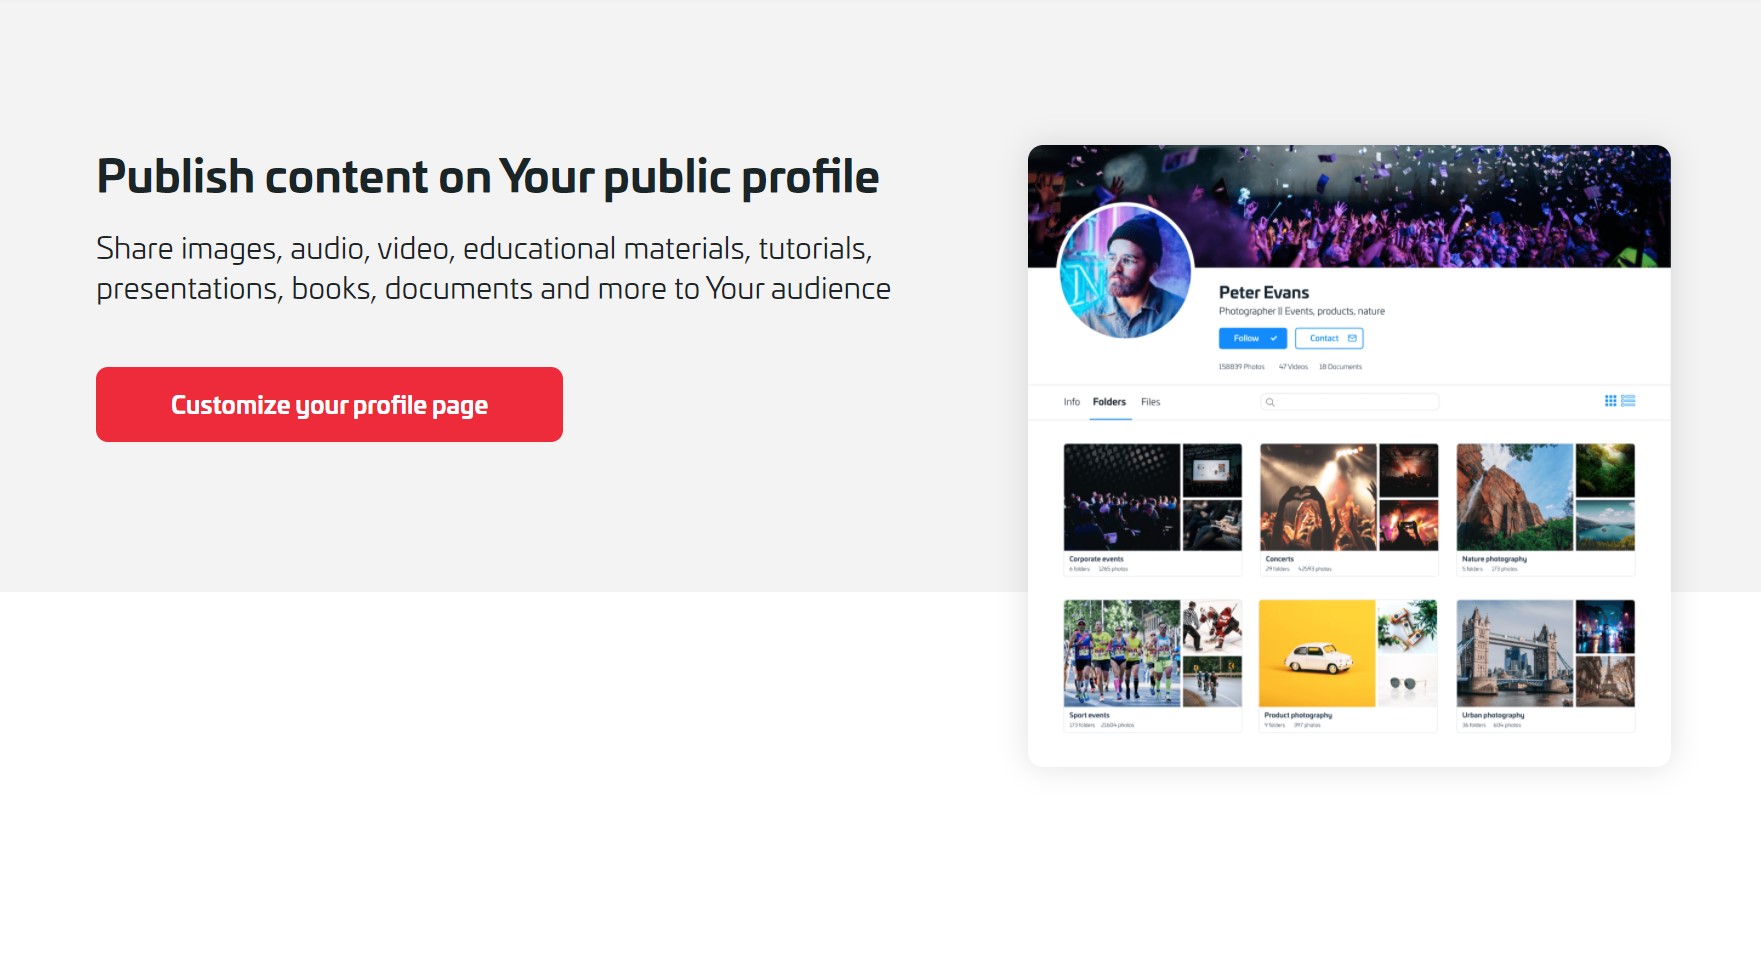Click inside the search input field
Viewport: 1761px width, 964px height.
1350,401
